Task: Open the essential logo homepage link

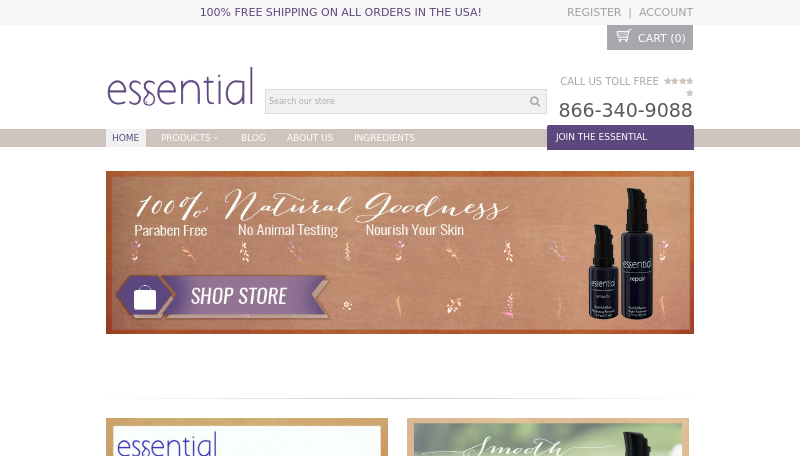Action: pyautogui.click(x=180, y=87)
